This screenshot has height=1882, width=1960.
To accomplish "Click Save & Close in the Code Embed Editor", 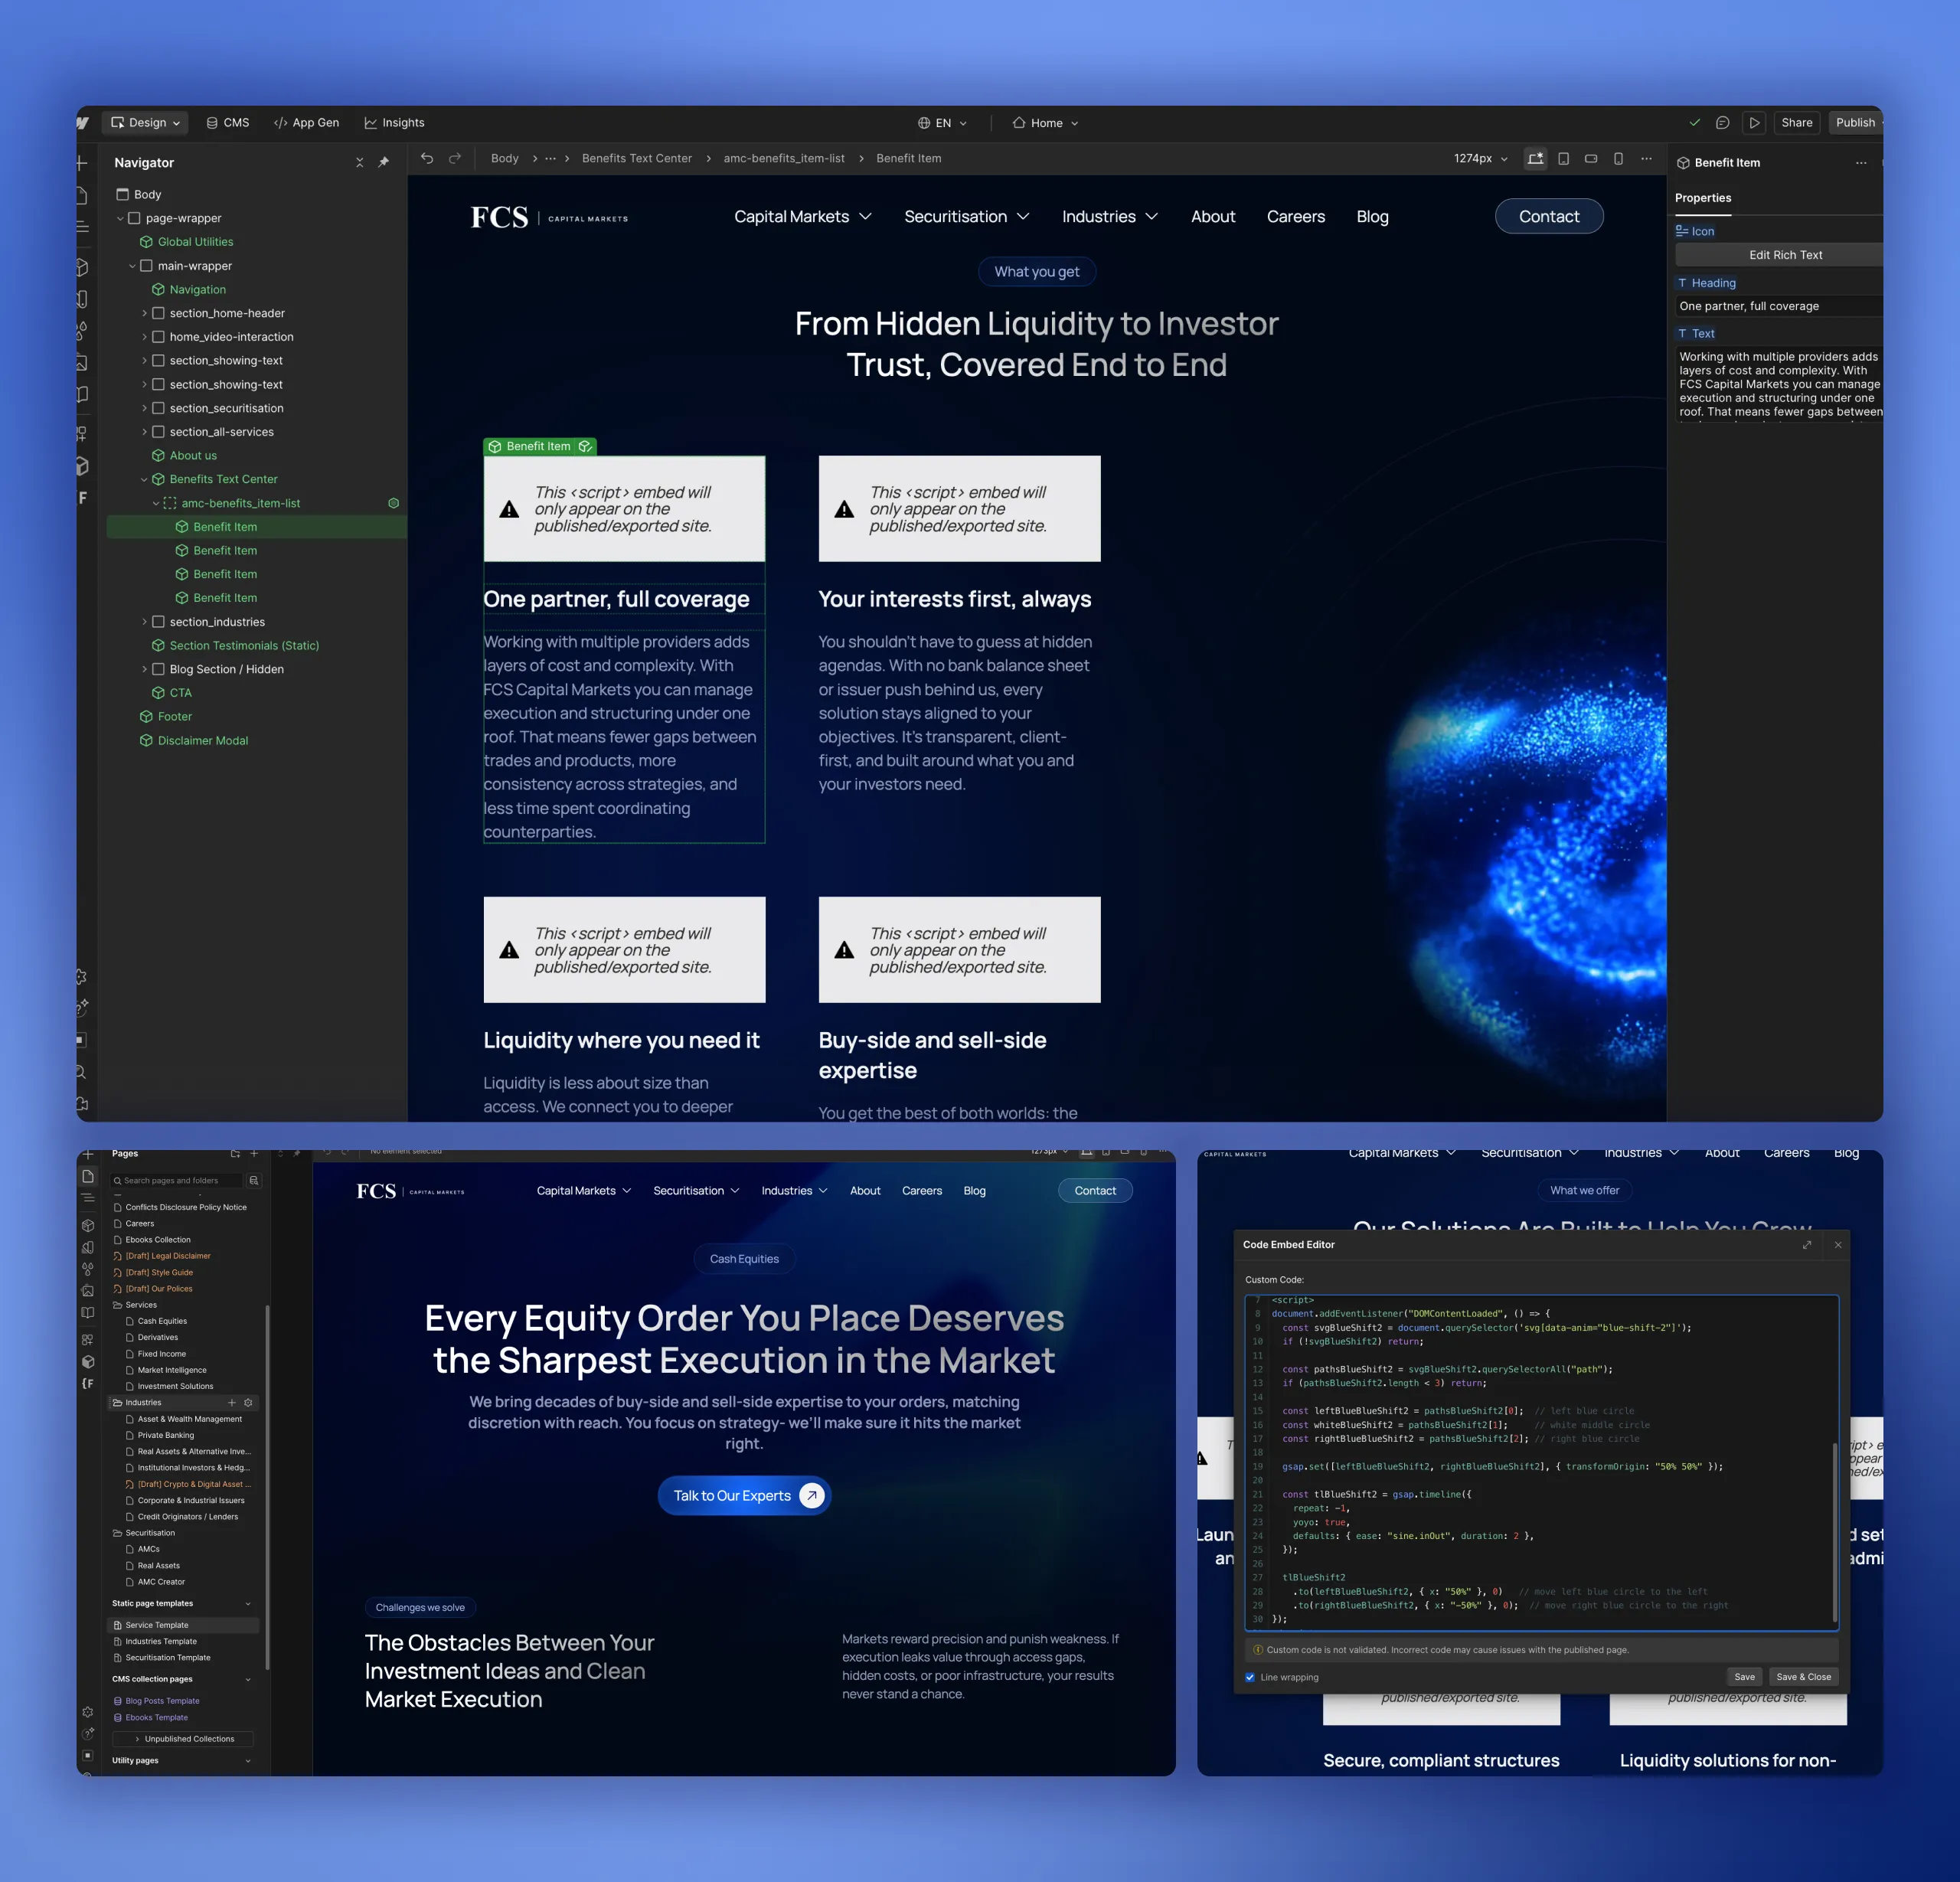I will 1803,1677.
